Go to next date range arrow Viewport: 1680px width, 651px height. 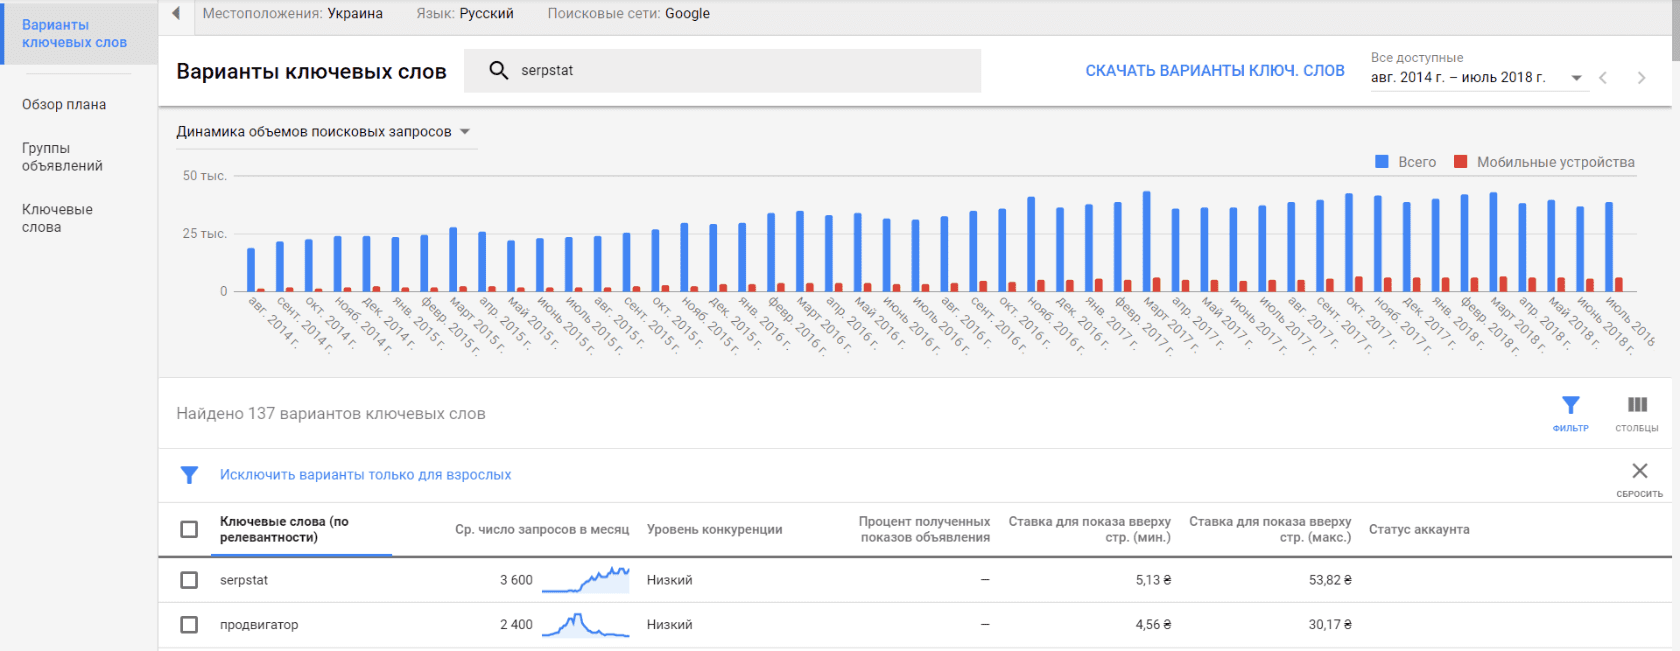pos(1641,78)
